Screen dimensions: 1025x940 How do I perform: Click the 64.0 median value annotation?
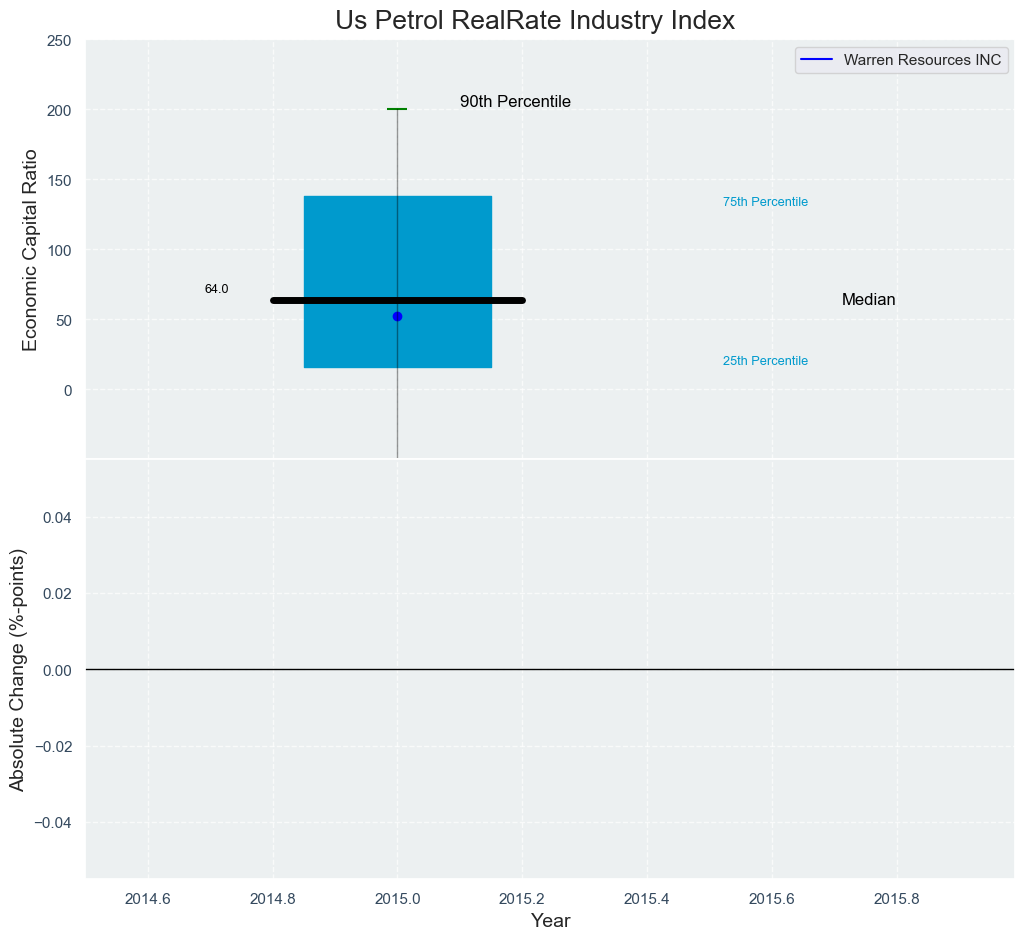pos(216,289)
